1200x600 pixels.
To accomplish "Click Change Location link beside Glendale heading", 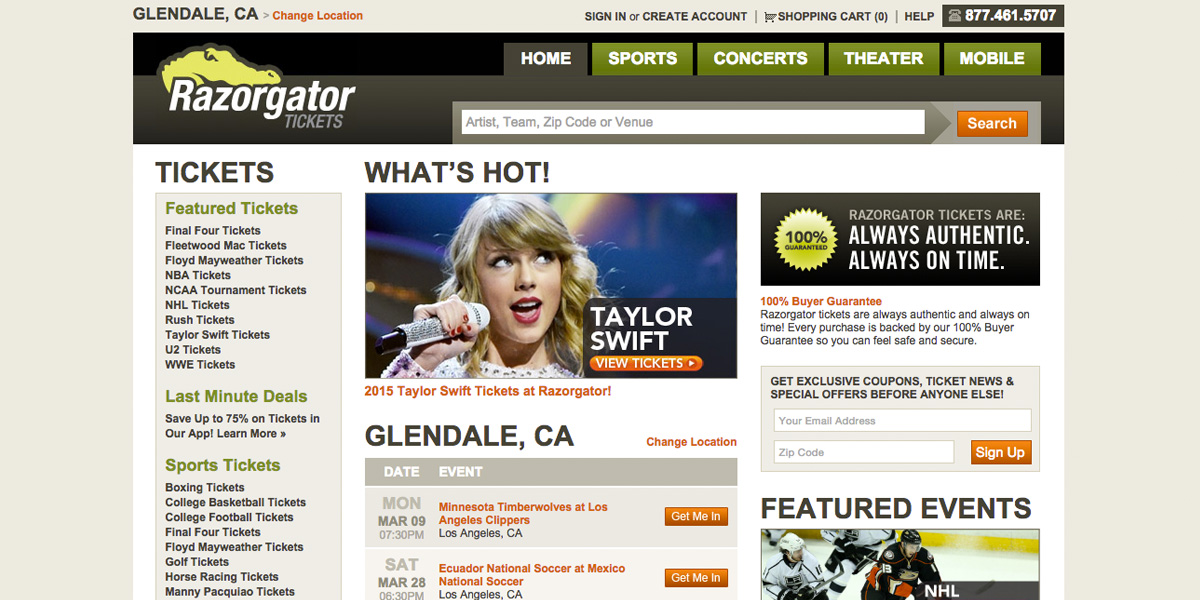I will click(x=691, y=442).
